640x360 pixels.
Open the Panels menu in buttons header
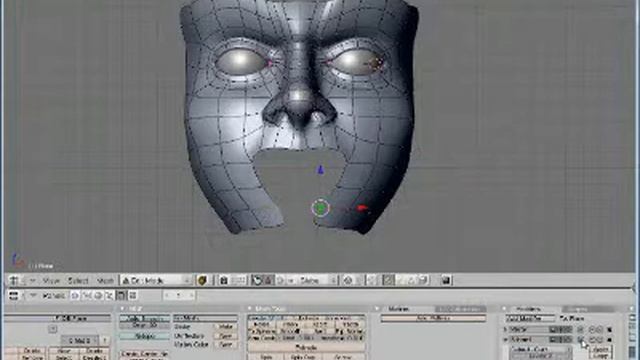[53, 296]
